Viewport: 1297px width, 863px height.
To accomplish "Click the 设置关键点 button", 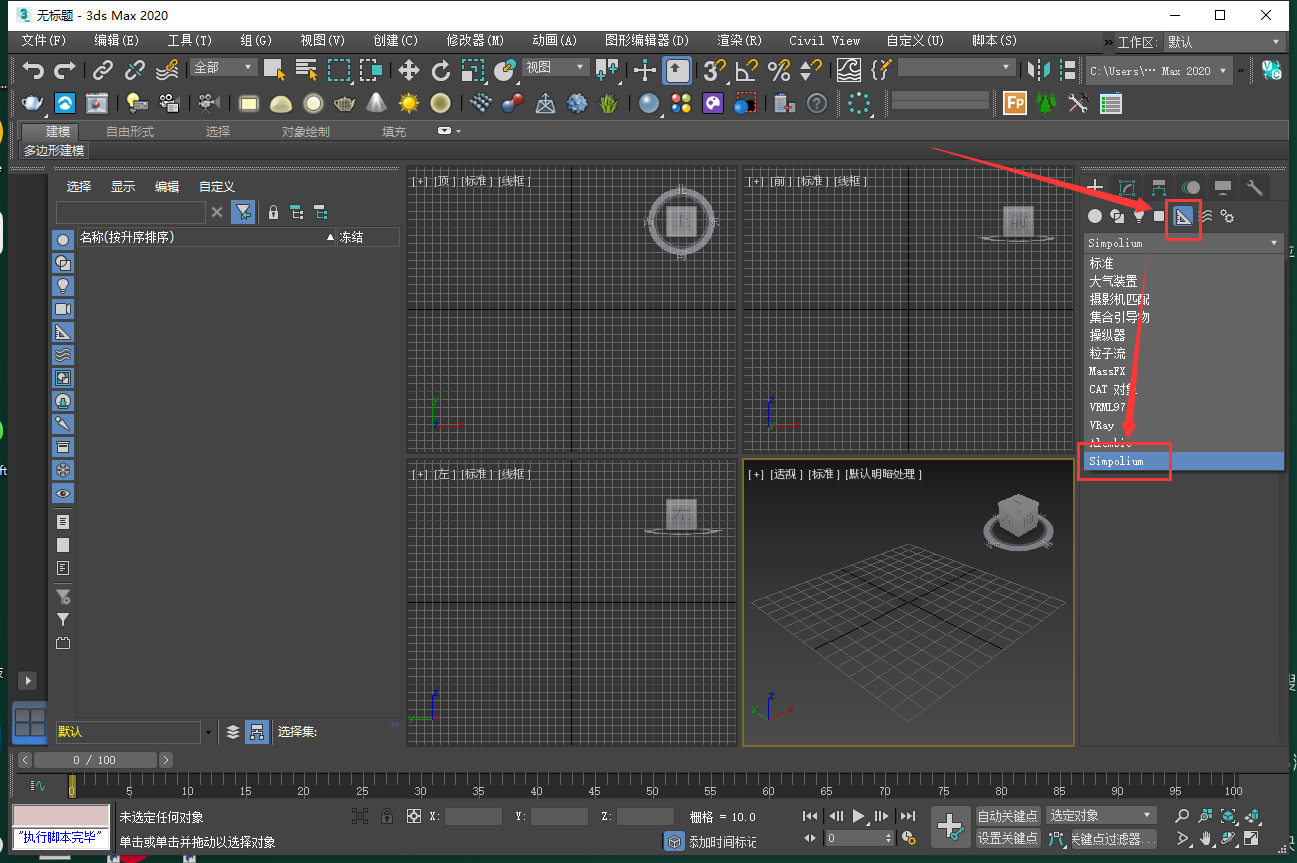I will click(1008, 838).
